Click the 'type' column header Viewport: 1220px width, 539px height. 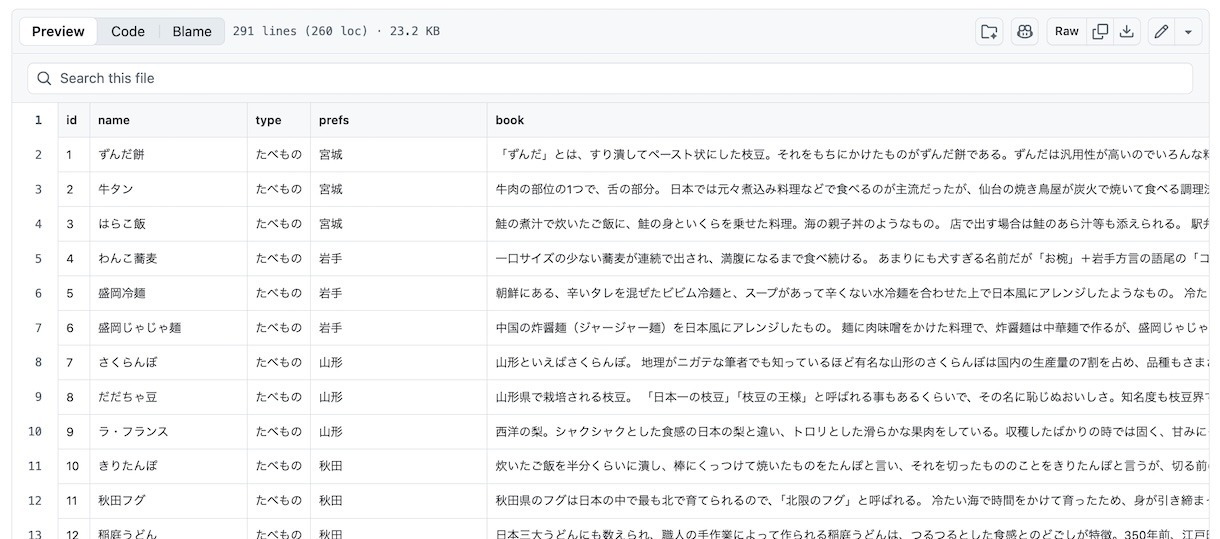(268, 120)
